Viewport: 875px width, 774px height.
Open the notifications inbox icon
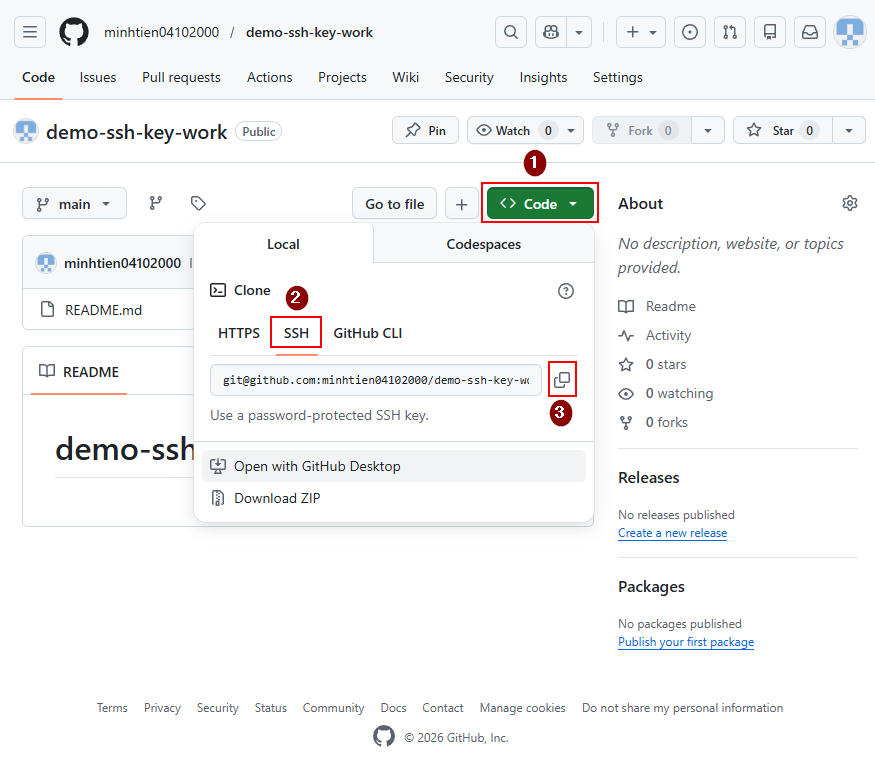coord(809,32)
